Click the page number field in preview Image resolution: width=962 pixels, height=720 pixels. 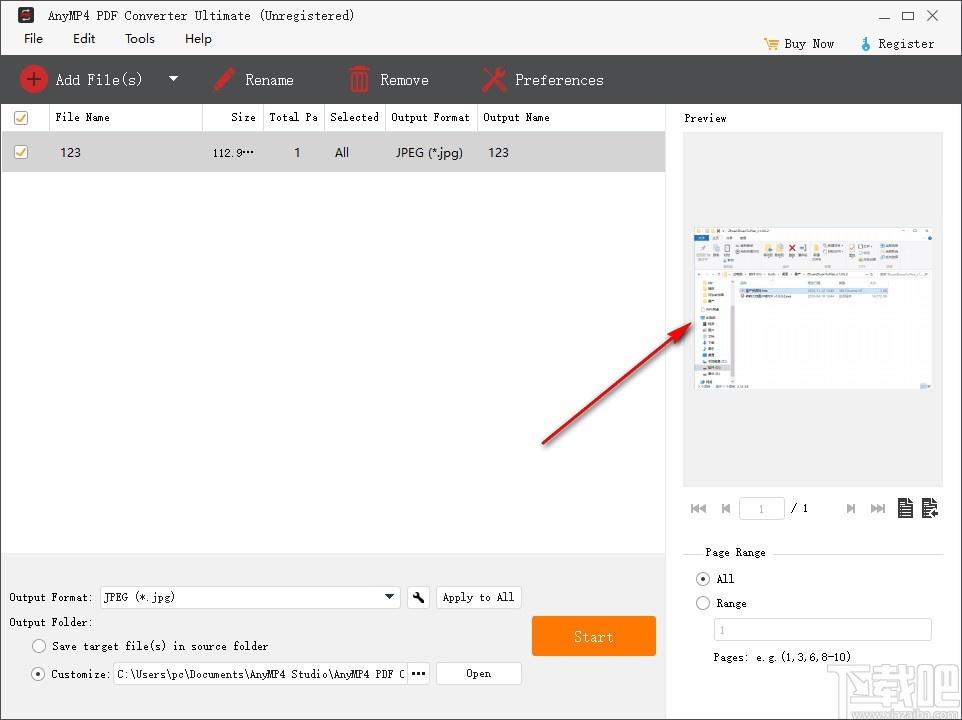pyautogui.click(x=762, y=508)
